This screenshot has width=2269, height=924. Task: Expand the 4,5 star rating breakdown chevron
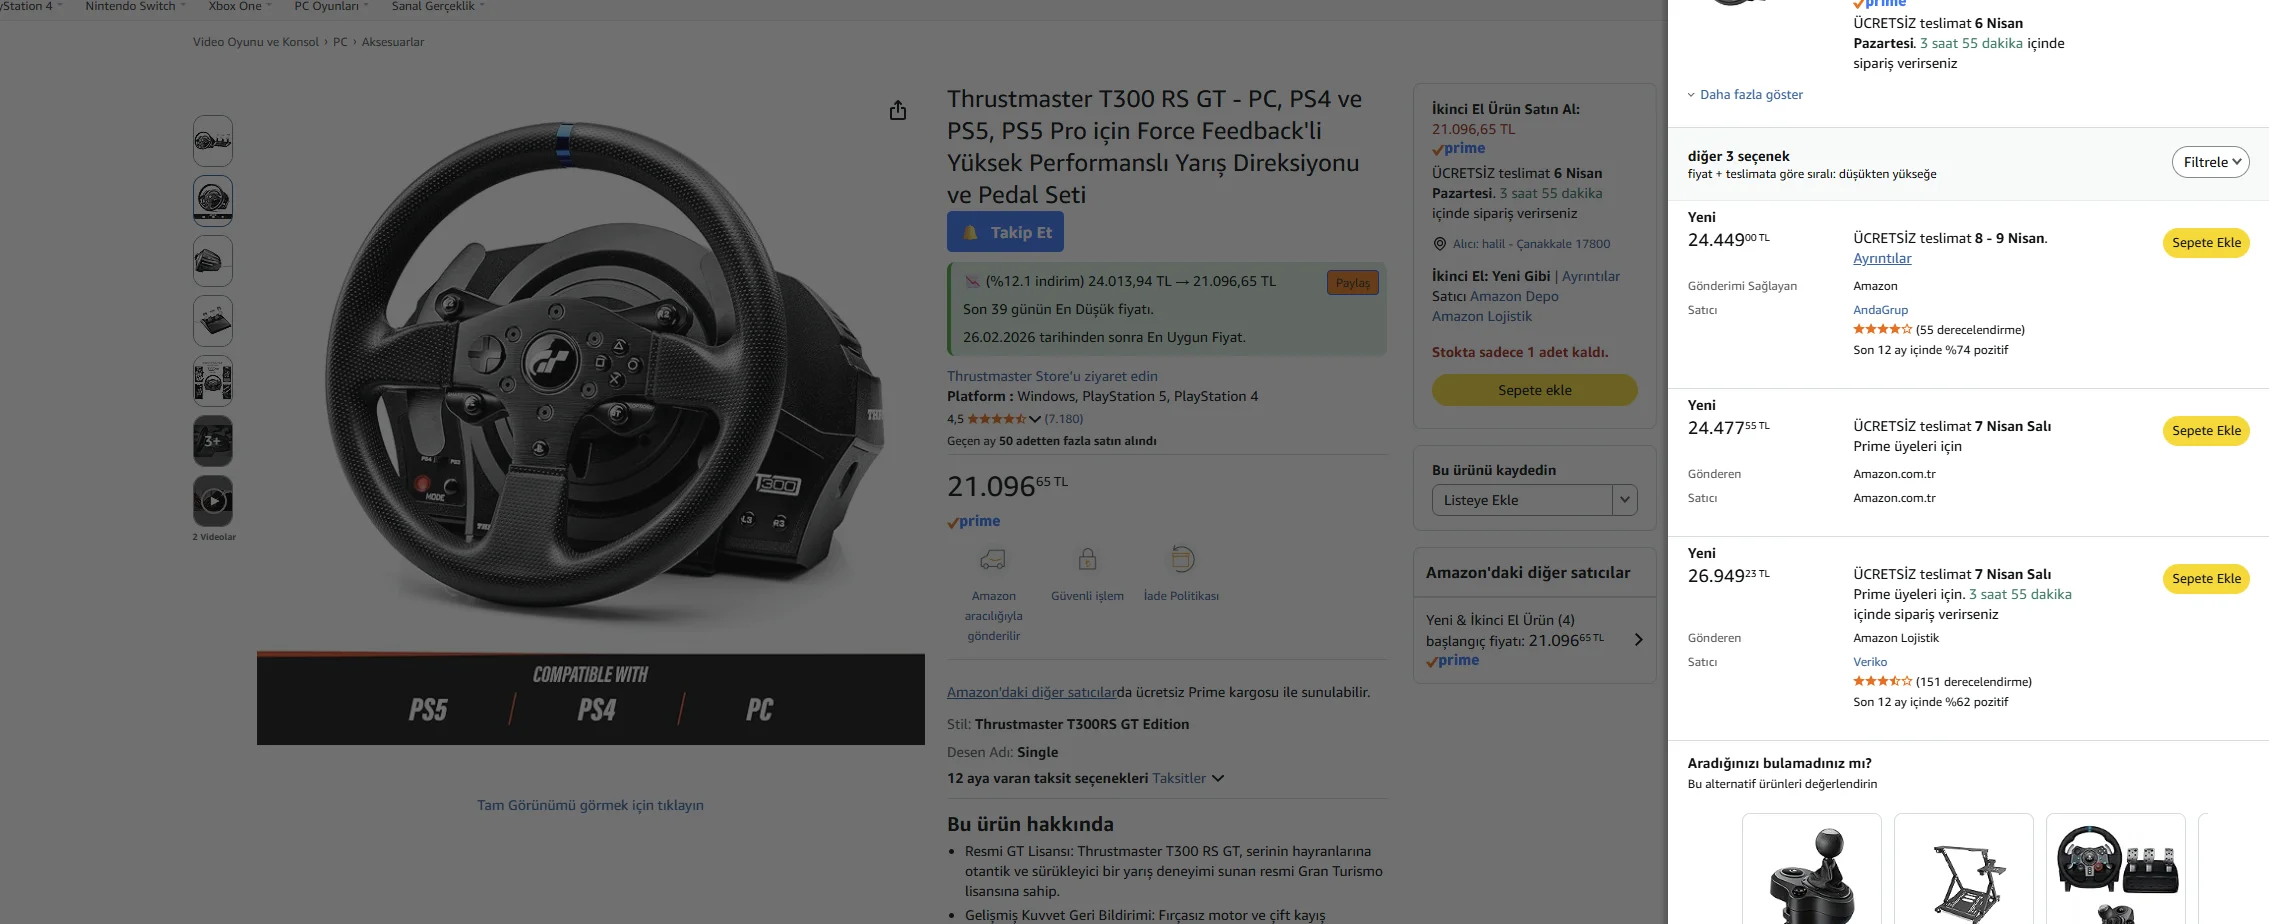(x=1035, y=419)
